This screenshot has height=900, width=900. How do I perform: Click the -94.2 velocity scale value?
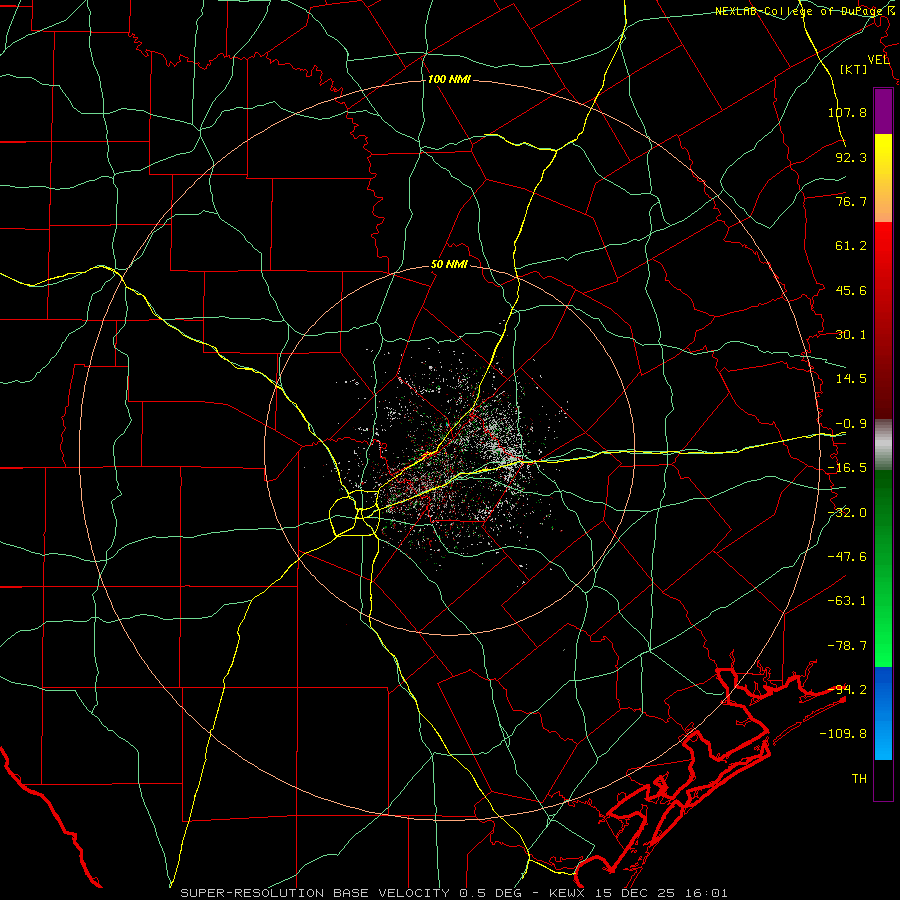point(847,690)
